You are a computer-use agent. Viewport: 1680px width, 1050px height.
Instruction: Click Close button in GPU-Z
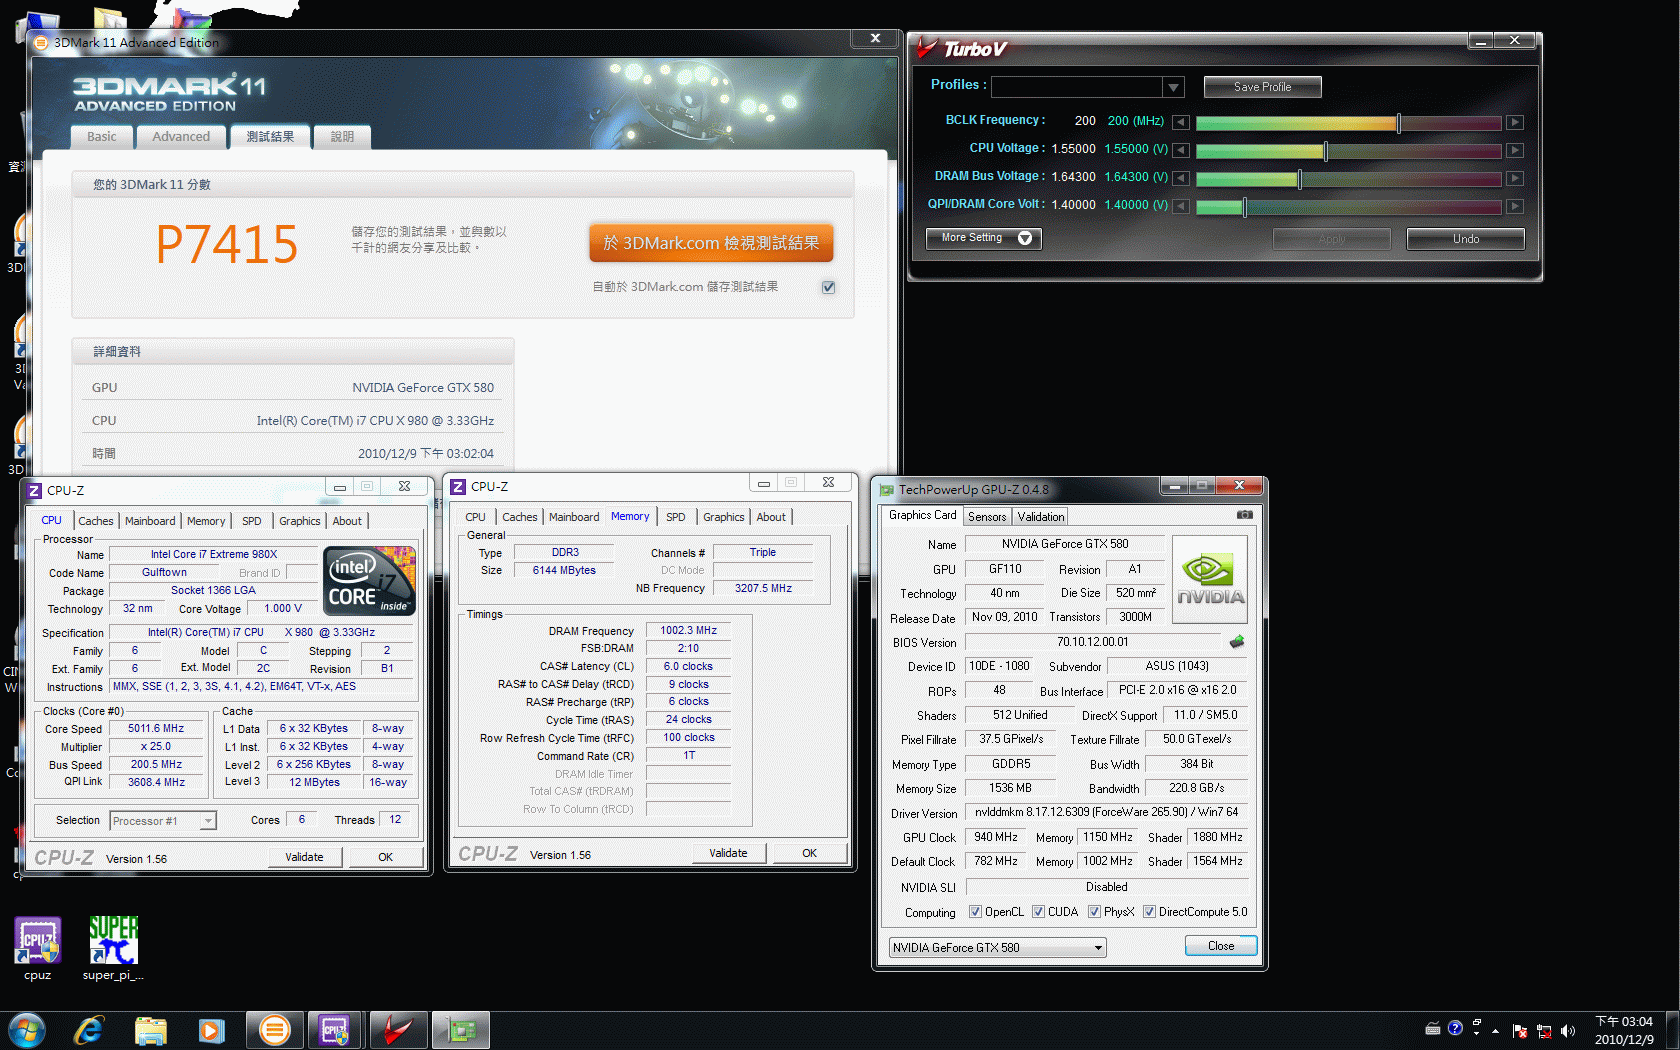[x=1220, y=946]
